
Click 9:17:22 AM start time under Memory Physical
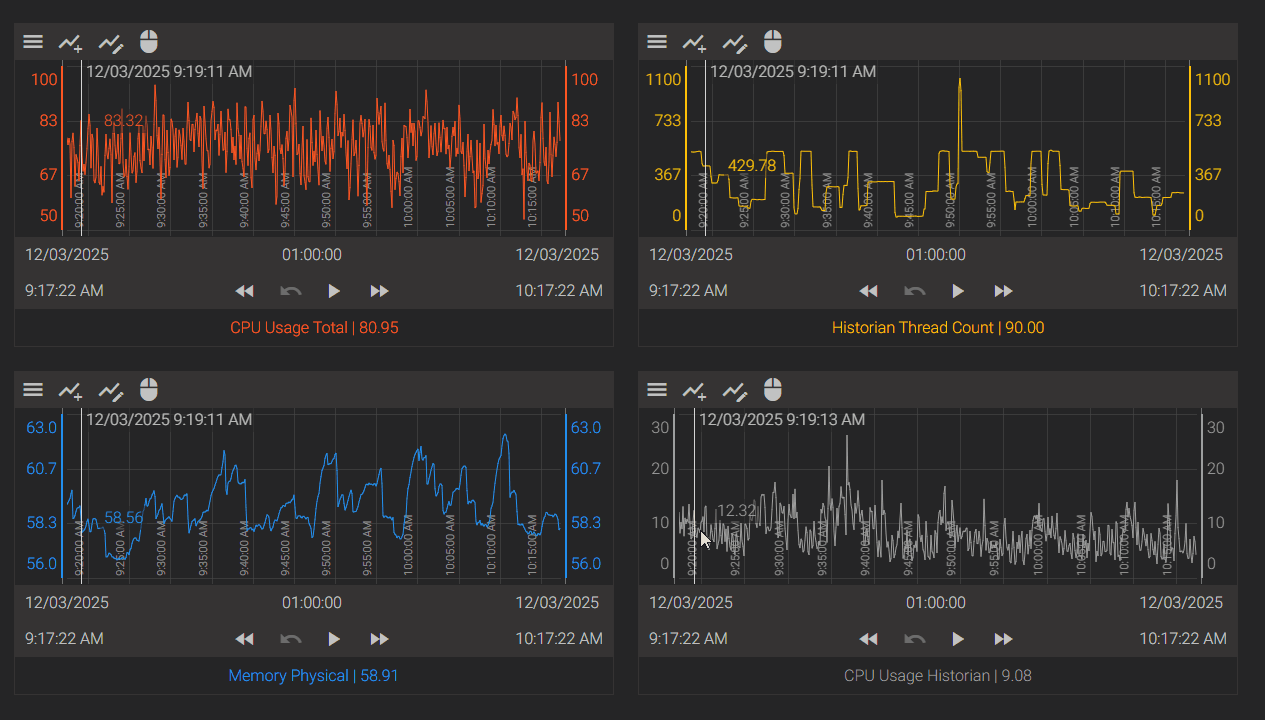(64, 639)
